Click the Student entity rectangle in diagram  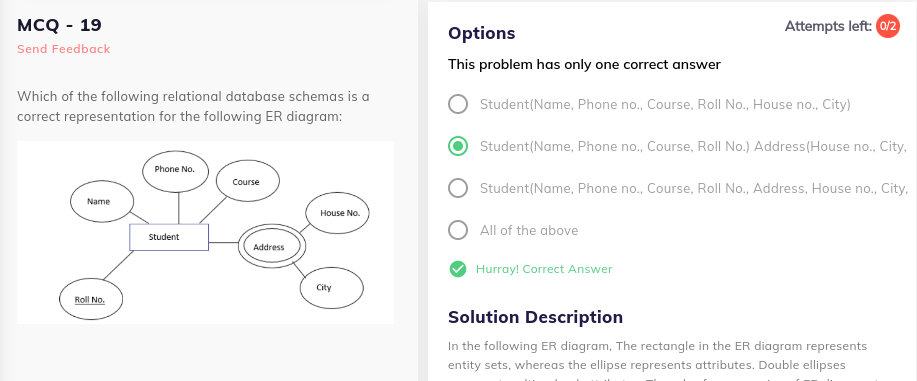click(x=168, y=237)
